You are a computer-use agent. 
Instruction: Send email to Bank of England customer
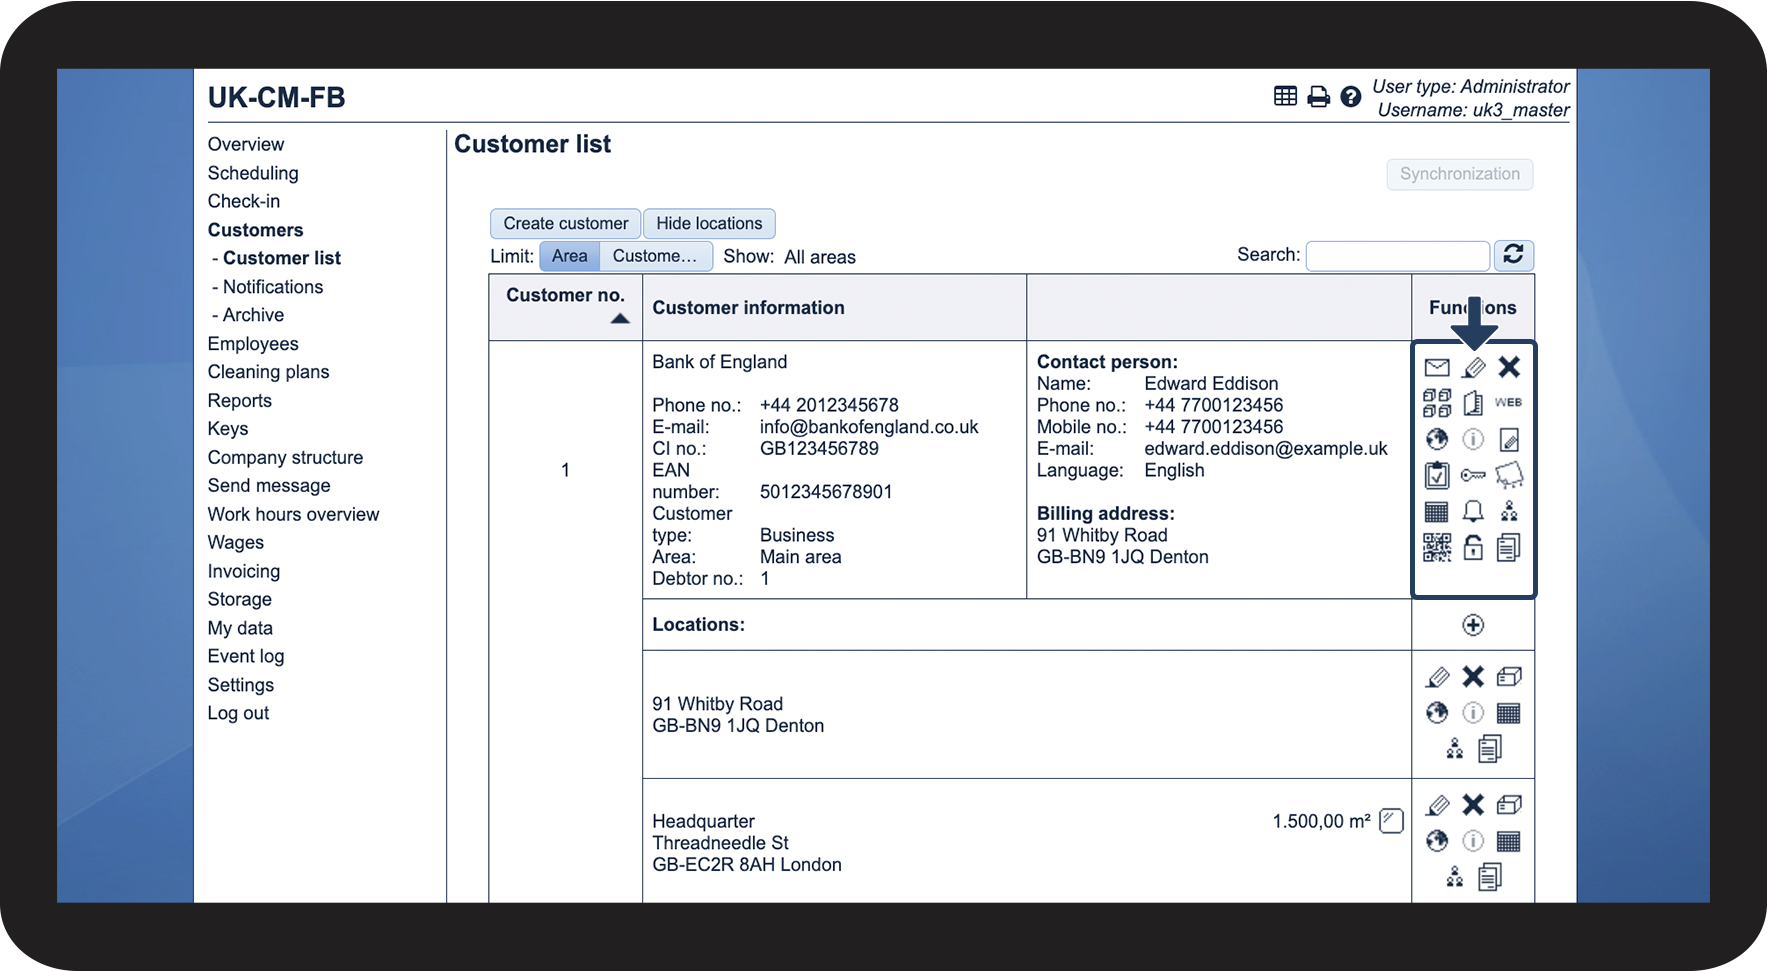click(1437, 367)
